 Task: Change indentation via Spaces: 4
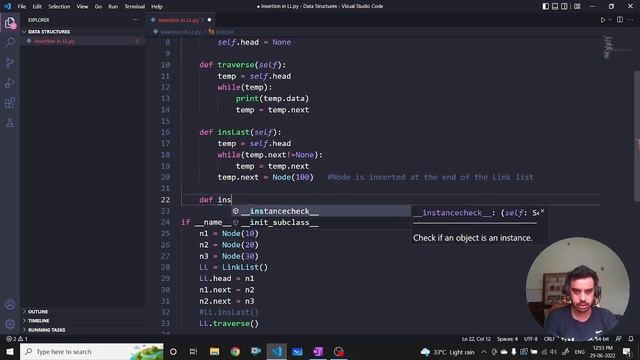tap(507, 339)
